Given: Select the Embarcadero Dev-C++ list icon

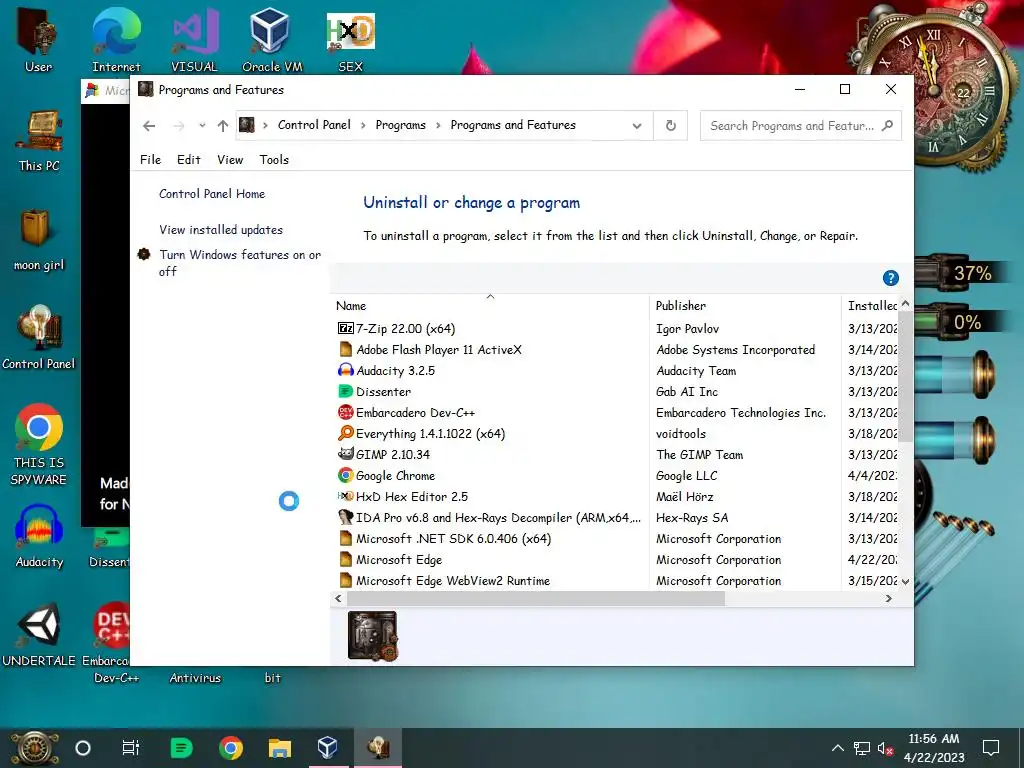Looking at the screenshot, I should pyautogui.click(x=345, y=412).
